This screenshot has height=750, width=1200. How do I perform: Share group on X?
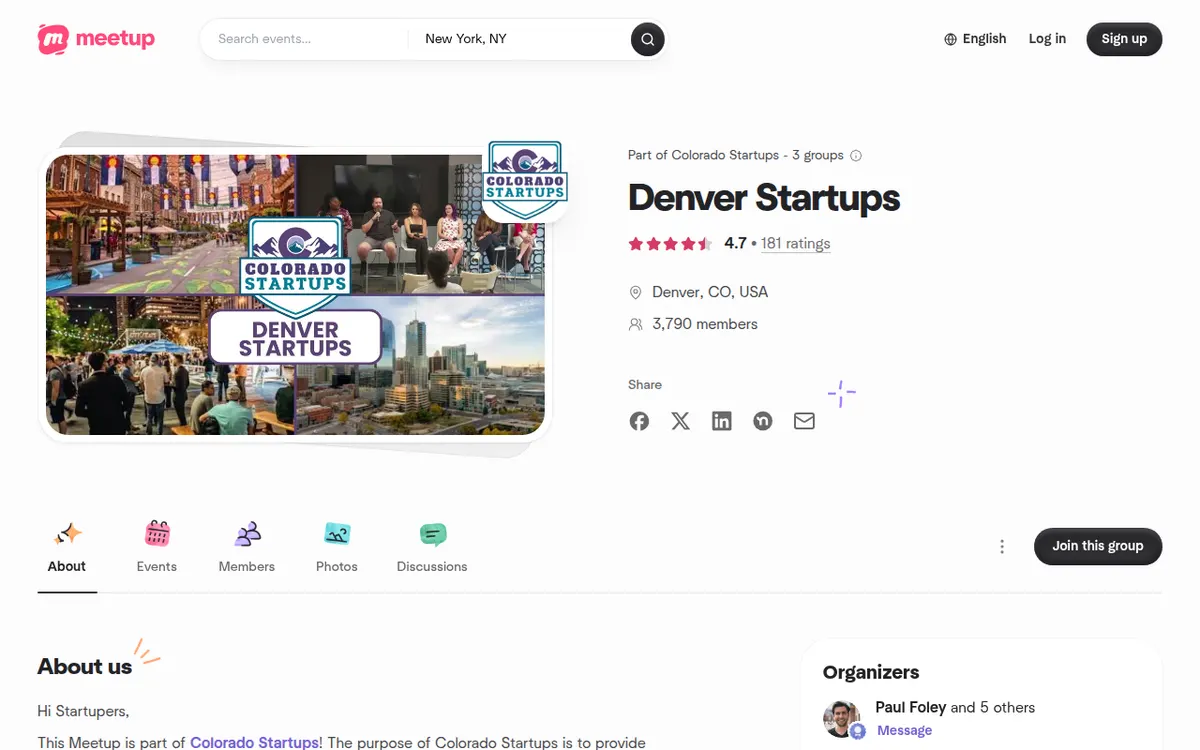680,421
